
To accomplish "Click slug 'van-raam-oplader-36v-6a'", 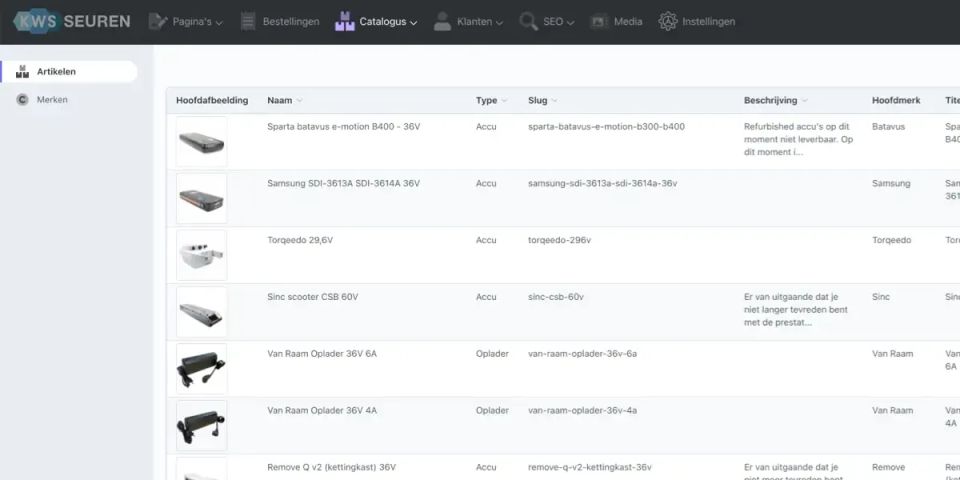I will [x=582, y=354].
